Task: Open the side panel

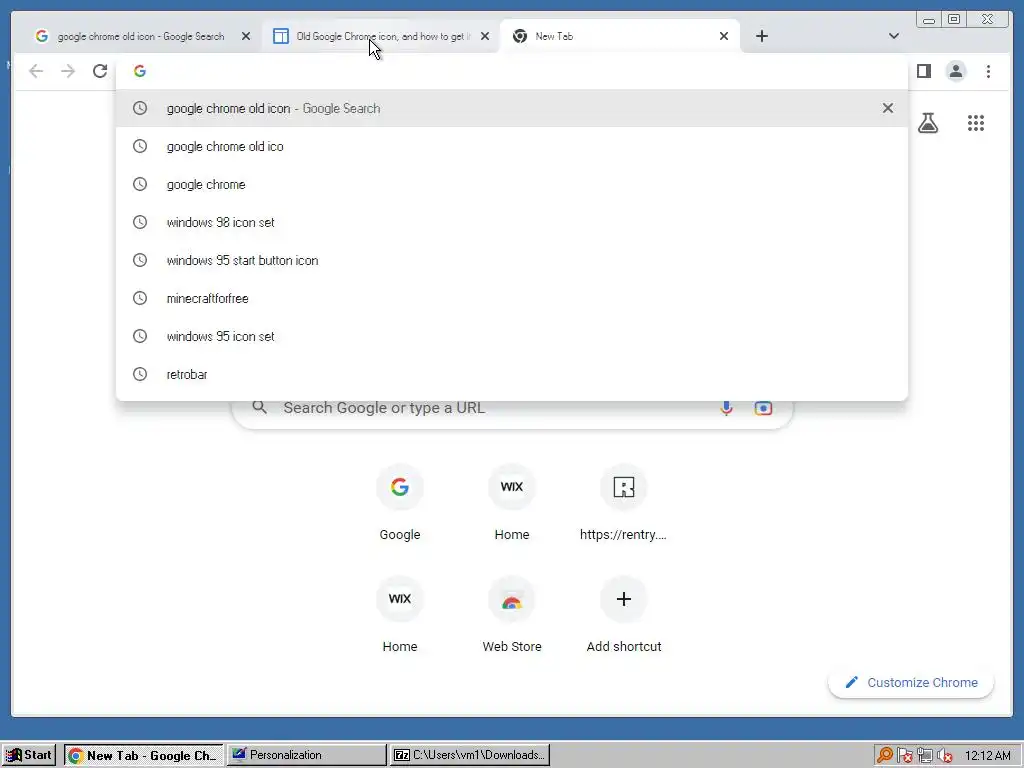Action: click(923, 71)
